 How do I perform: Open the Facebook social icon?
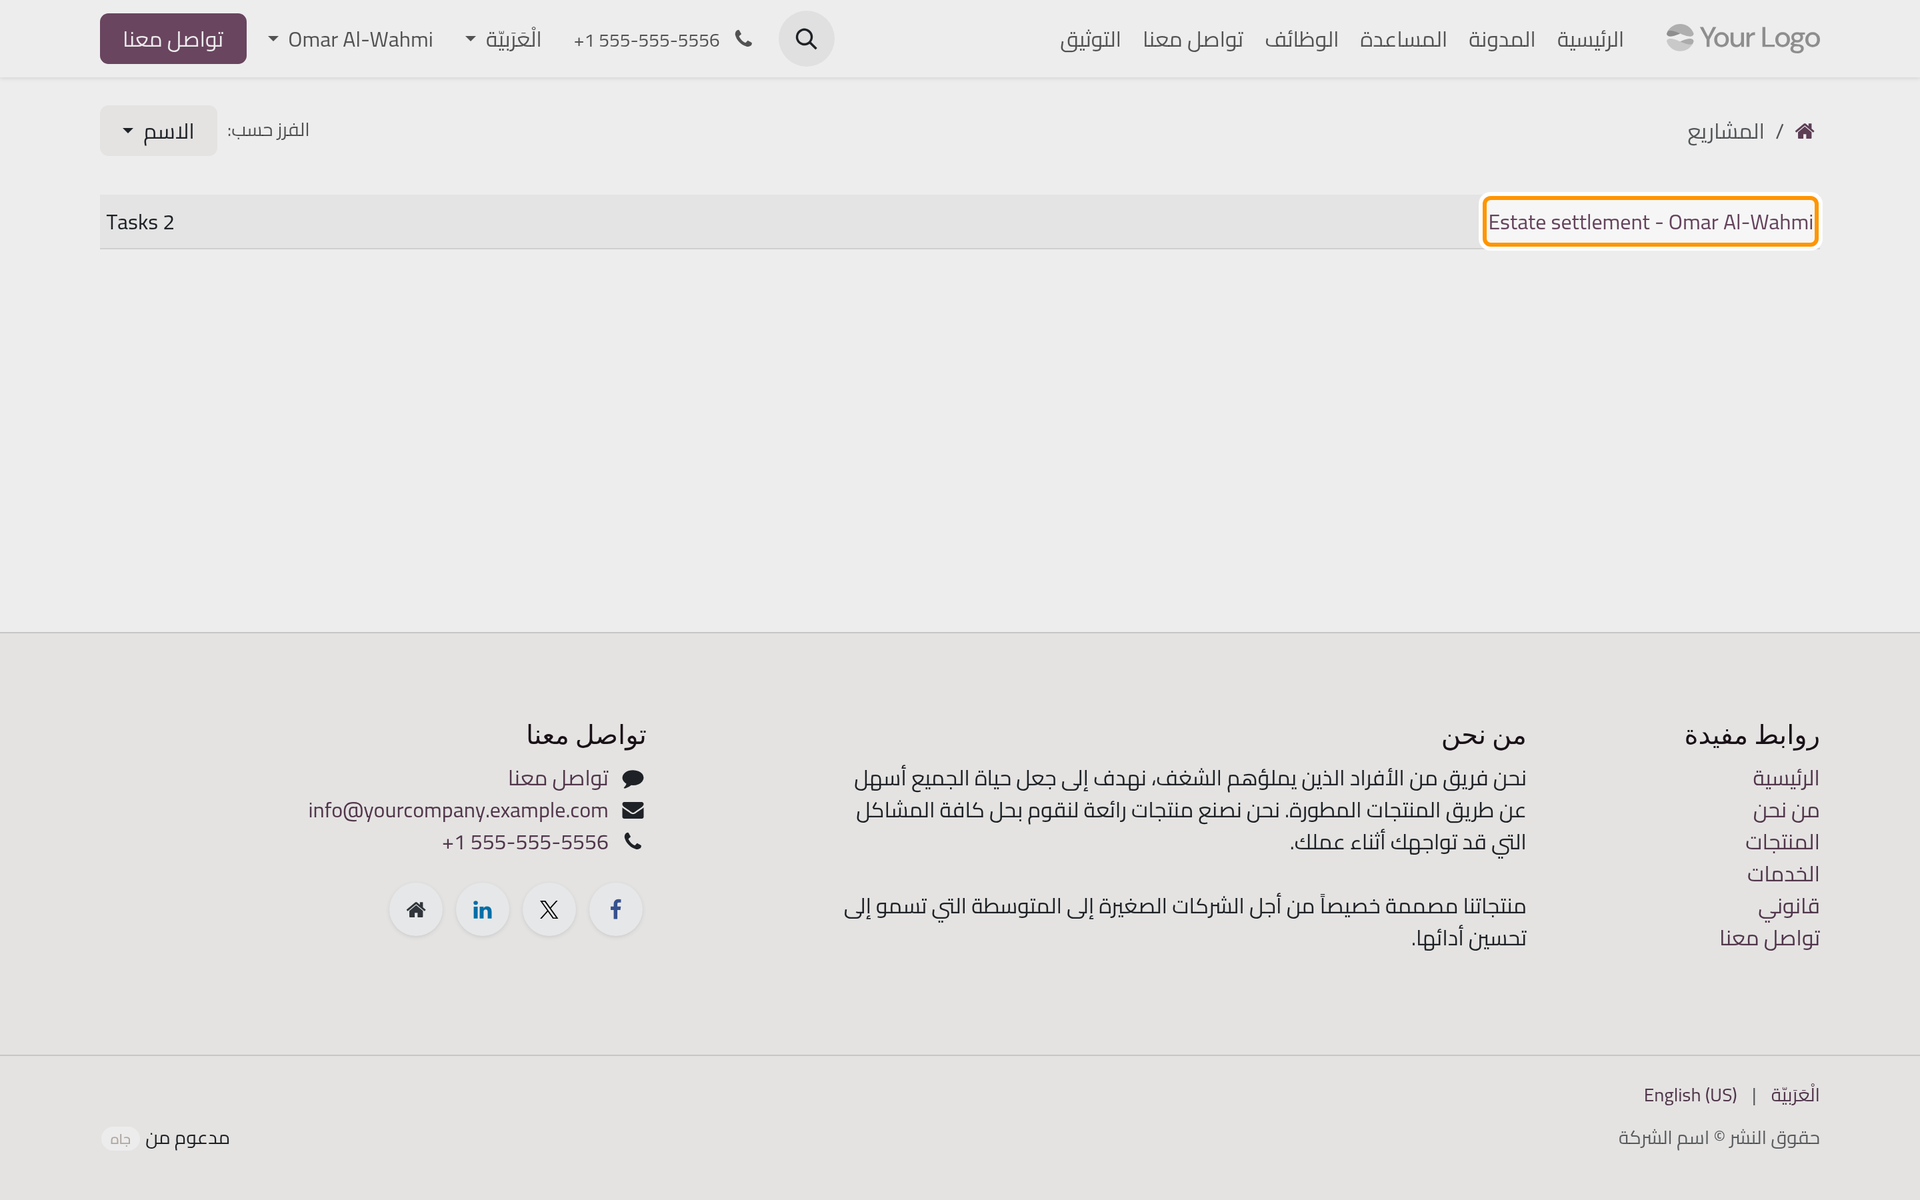click(616, 909)
